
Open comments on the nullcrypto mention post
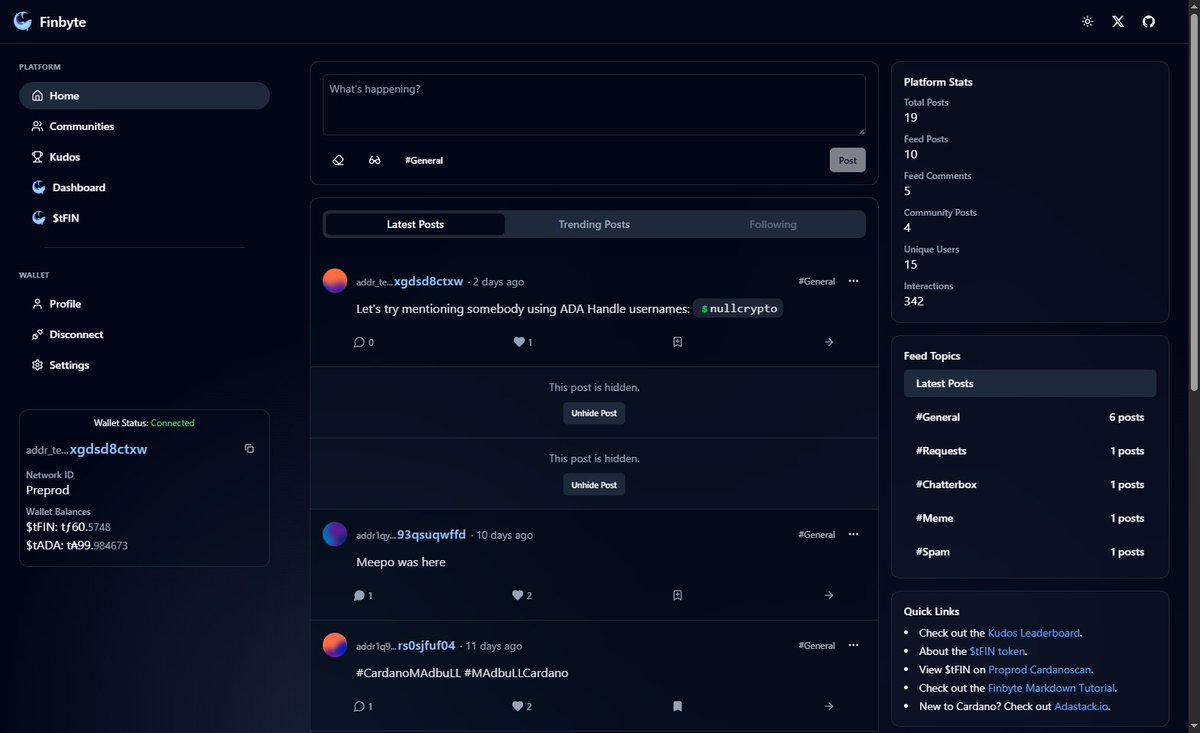[363, 342]
